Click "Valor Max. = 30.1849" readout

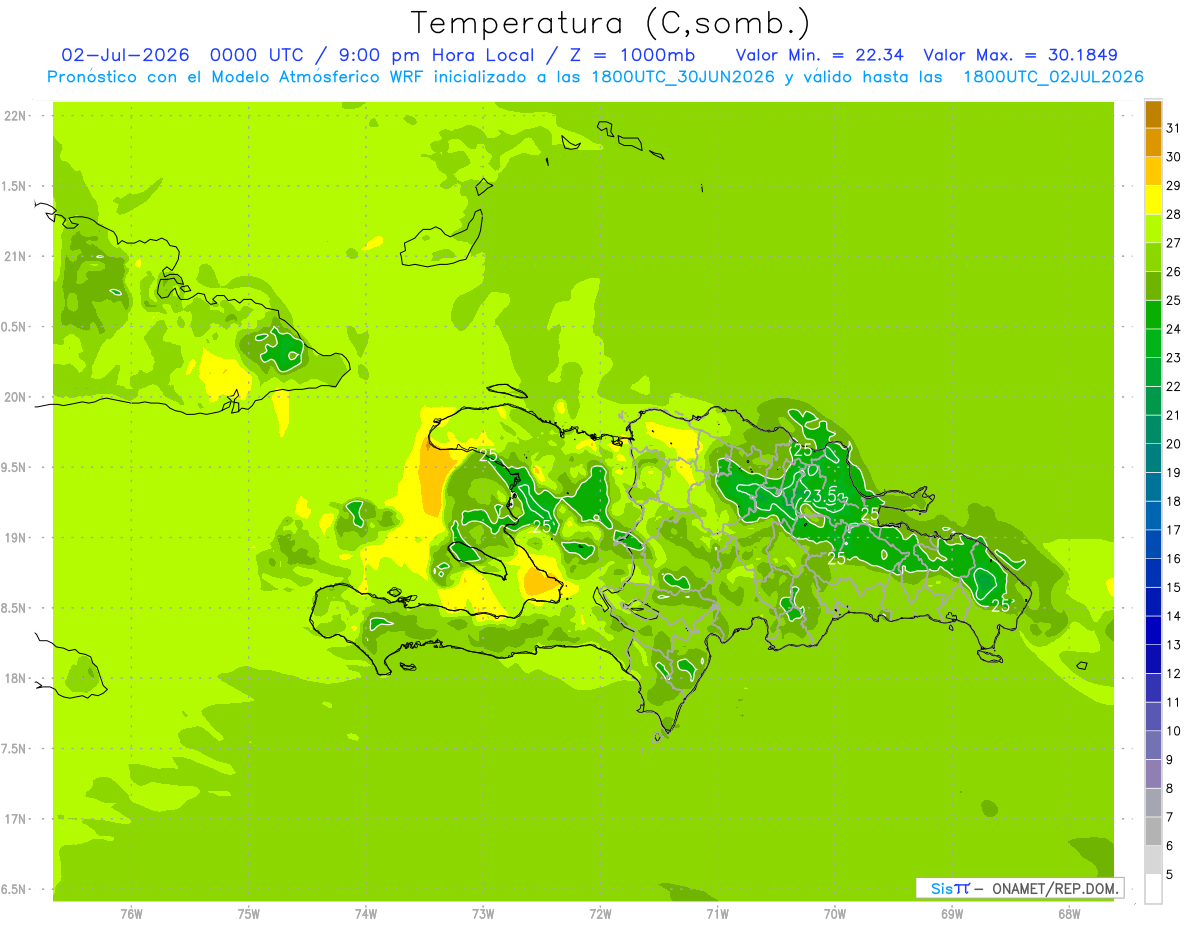click(x=1020, y=55)
